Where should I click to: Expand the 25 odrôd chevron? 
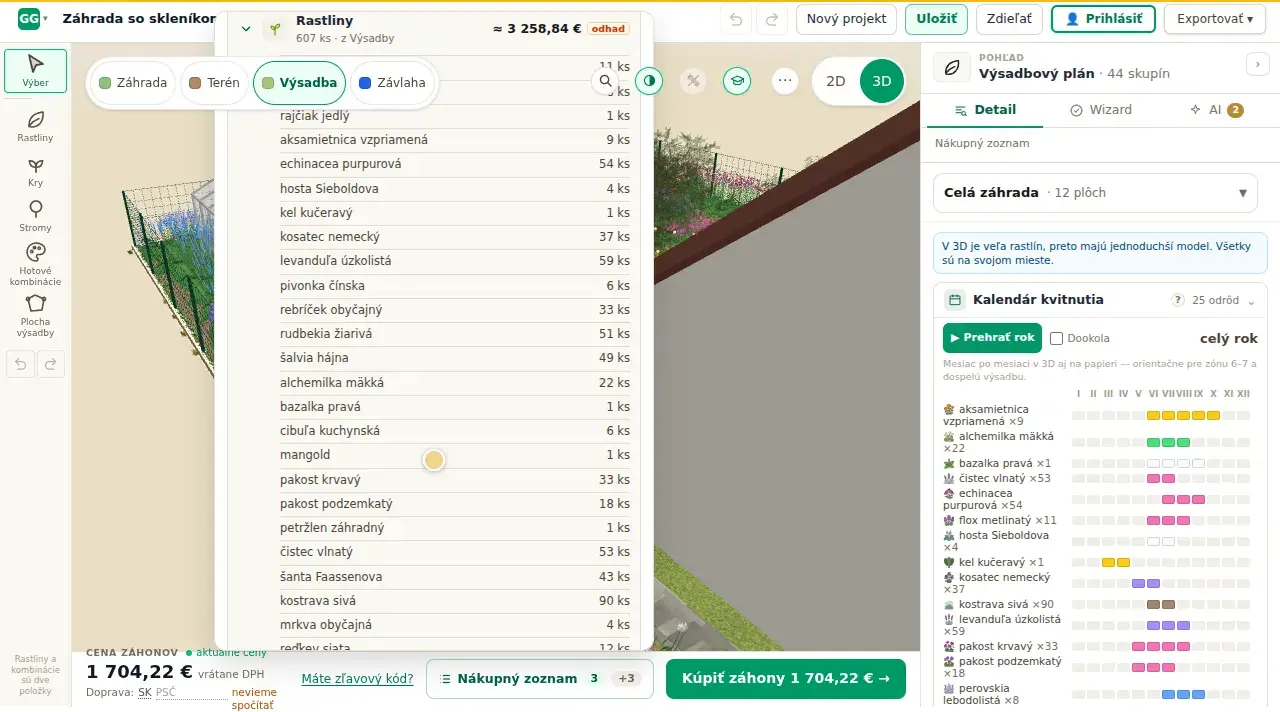pyautogui.click(x=1251, y=301)
